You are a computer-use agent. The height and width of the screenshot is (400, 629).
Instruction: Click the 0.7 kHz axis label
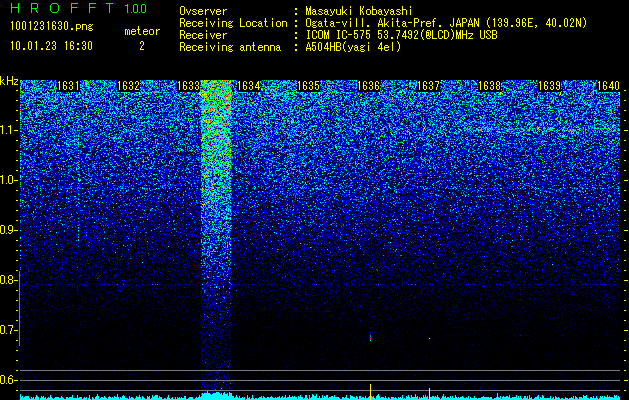pyautogui.click(x=8, y=330)
